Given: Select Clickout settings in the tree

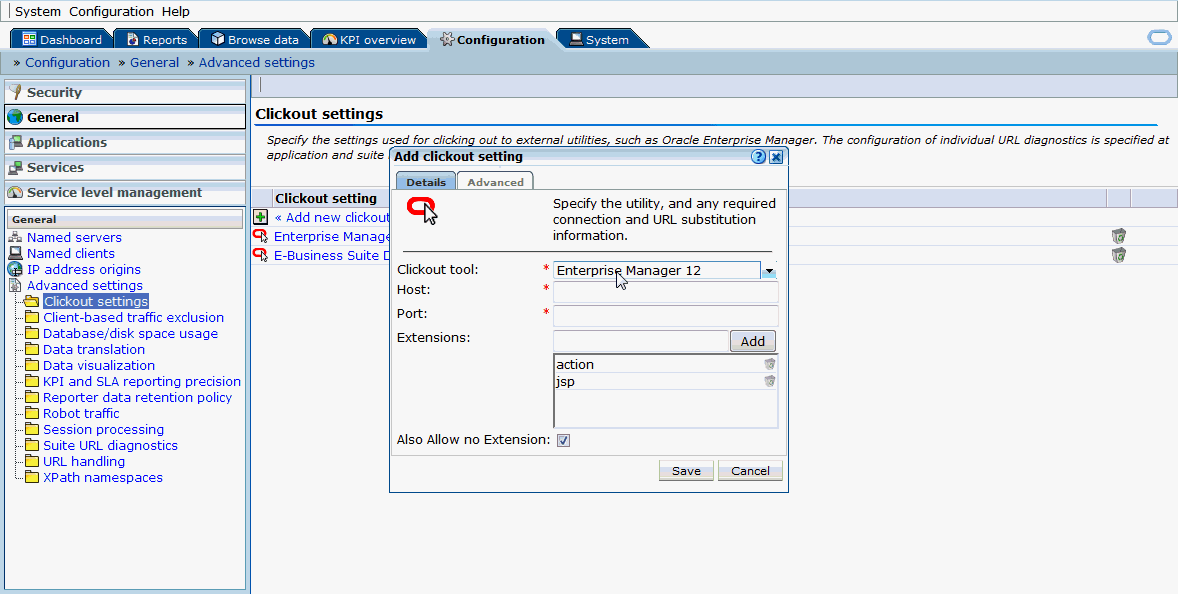Looking at the screenshot, I should (95, 301).
